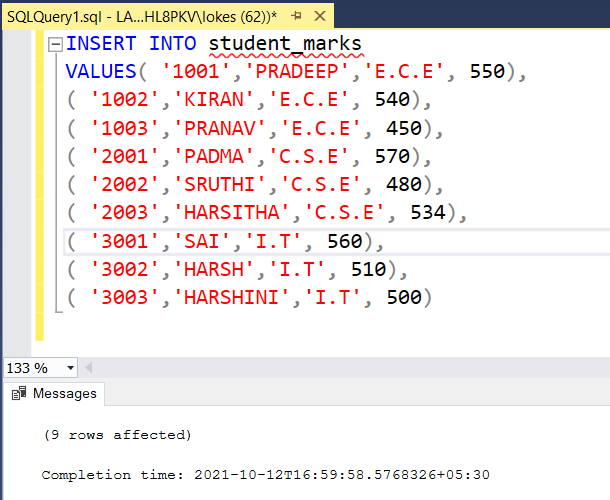Click the 'HARSH' string value
This screenshot has height=500, width=610.
pyautogui.click(x=214, y=269)
